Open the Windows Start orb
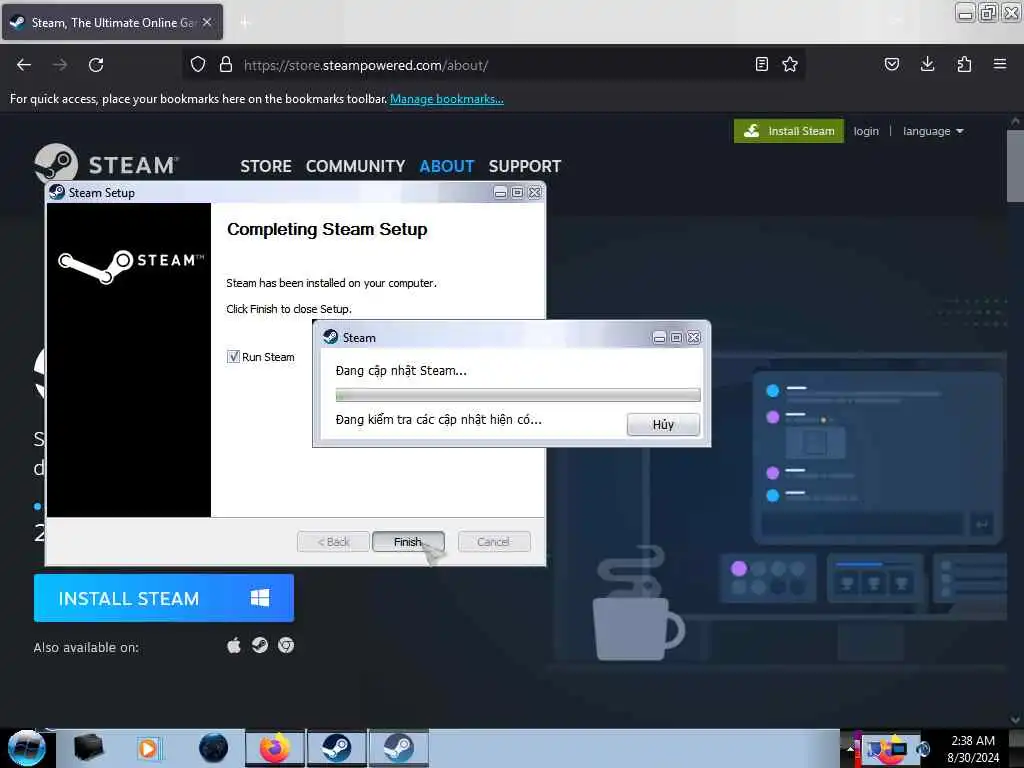The image size is (1024, 768). coord(27,748)
